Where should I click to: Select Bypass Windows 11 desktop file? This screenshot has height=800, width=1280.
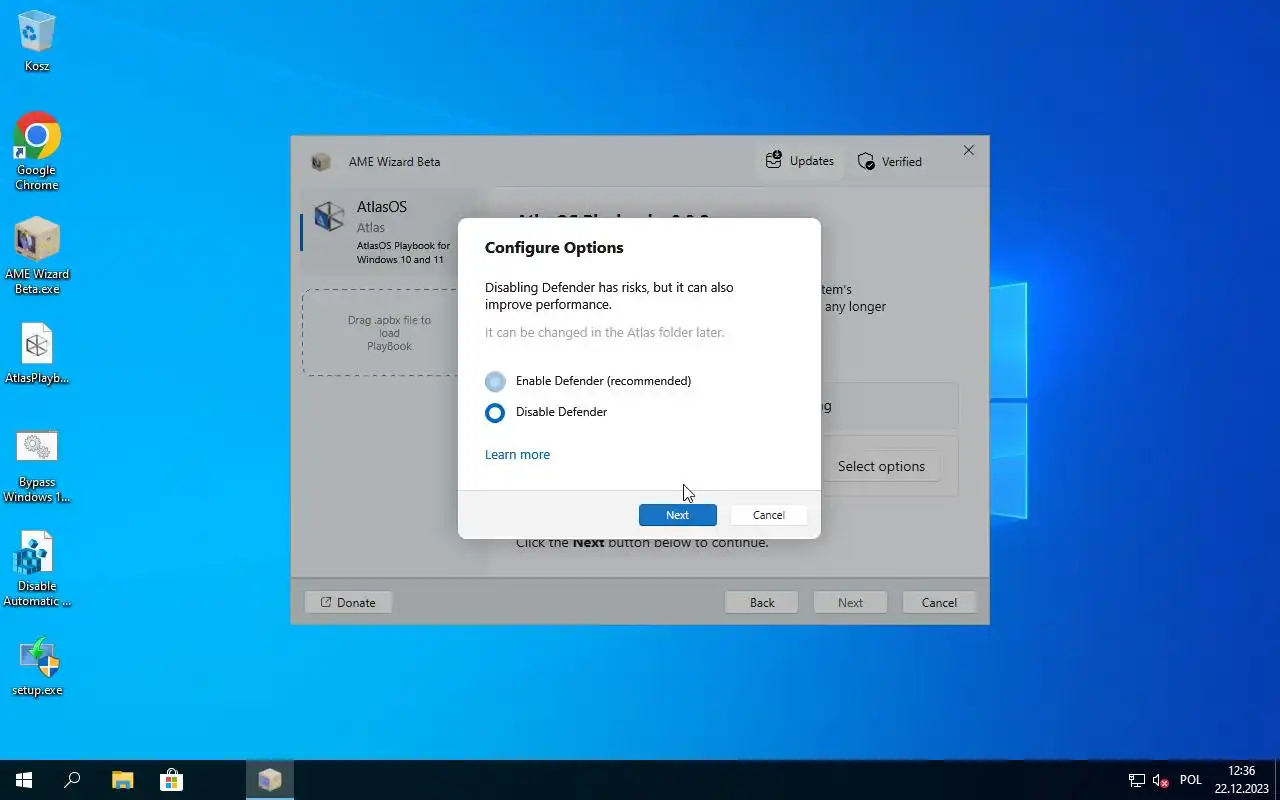pos(37,466)
